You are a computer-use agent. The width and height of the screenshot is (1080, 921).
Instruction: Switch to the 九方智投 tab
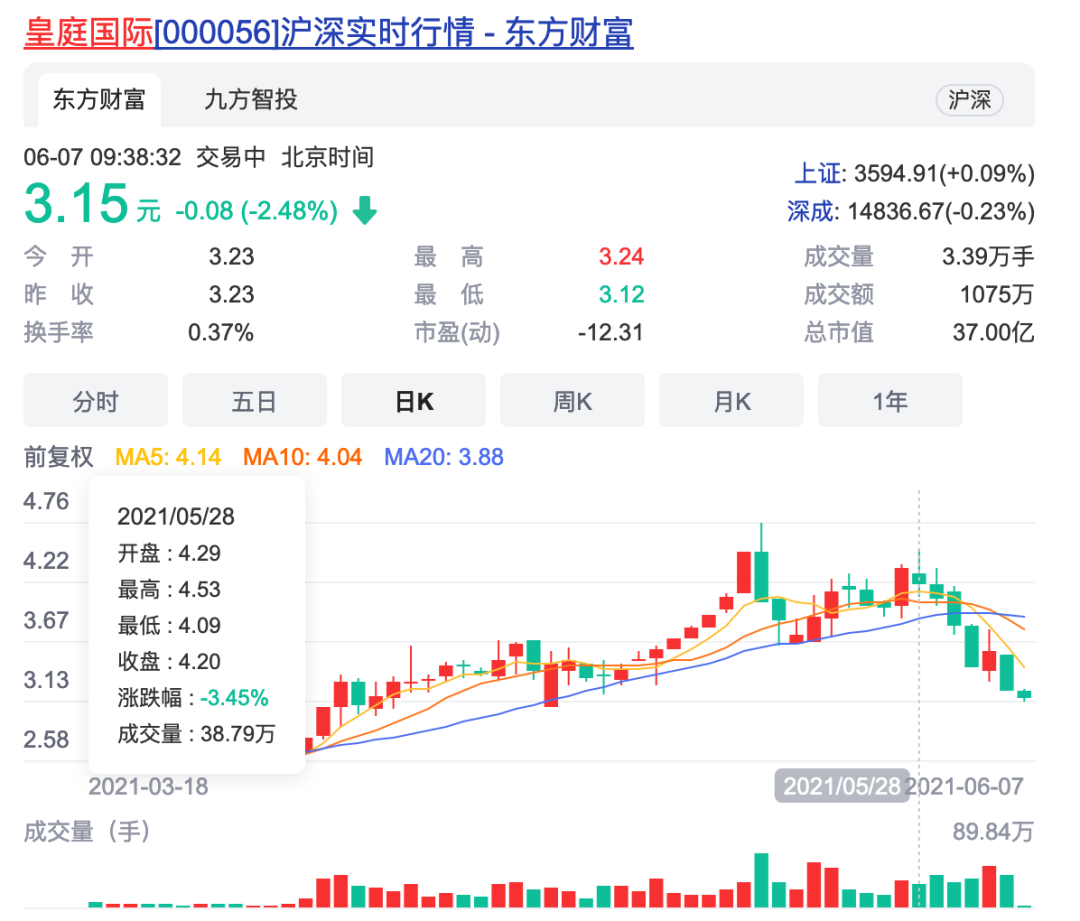pyautogui.click(x=251, y=100)
